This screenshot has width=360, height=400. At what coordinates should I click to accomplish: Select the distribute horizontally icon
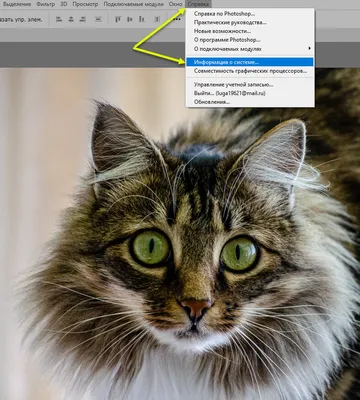(x=157, y=19)
